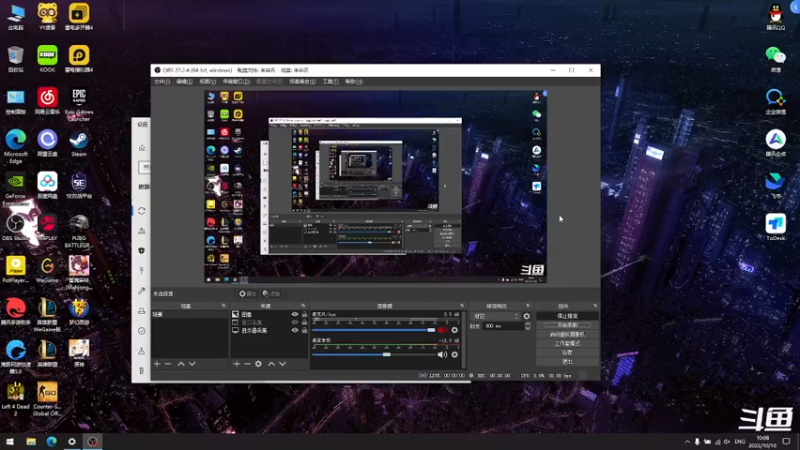Open Microsoft Edge from taskbar
The height and width of the screenshot is (450, 800).
point(52,442)
